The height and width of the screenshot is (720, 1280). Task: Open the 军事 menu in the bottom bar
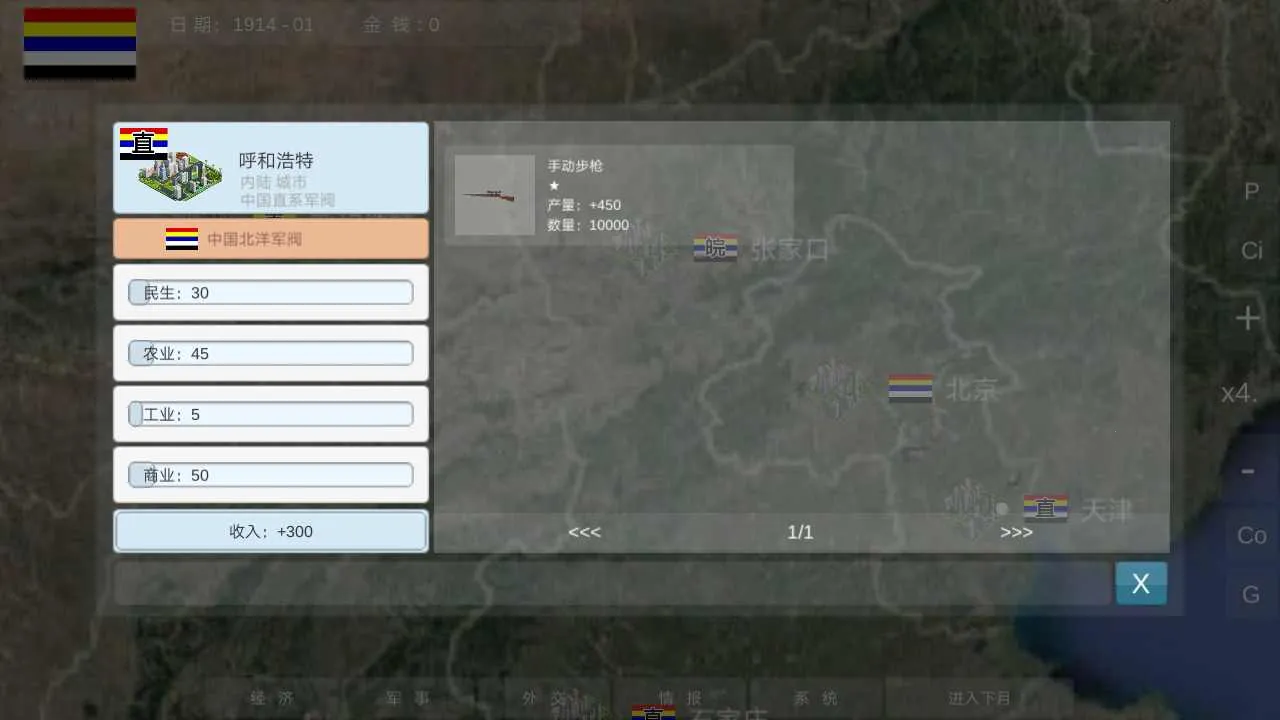click(408, 698)
